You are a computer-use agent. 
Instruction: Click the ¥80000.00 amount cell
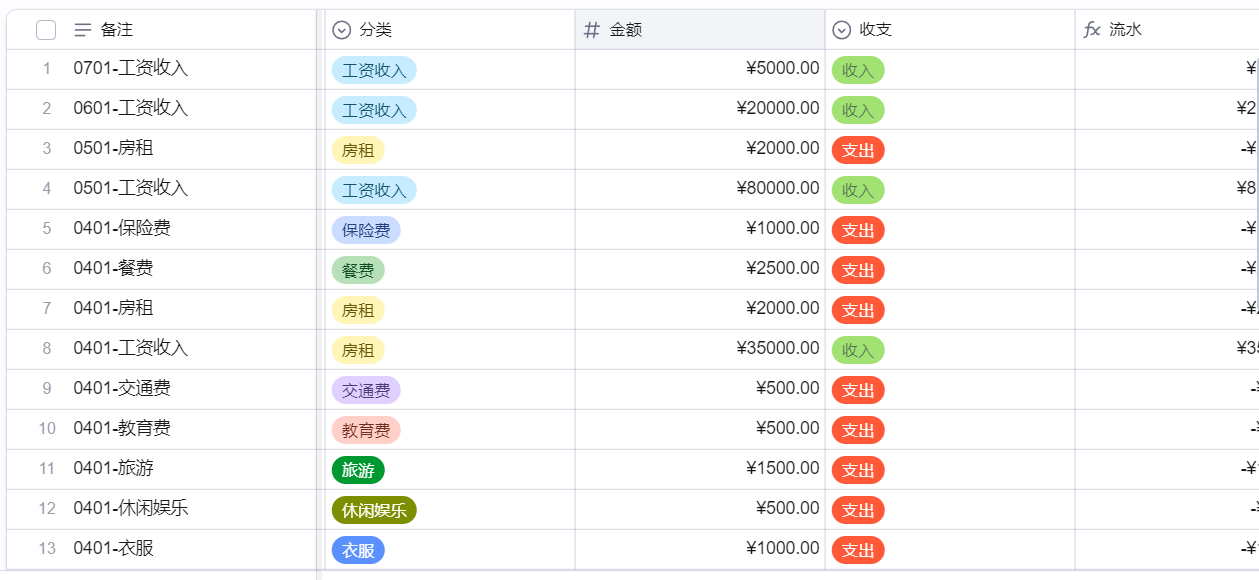point(777,188)
